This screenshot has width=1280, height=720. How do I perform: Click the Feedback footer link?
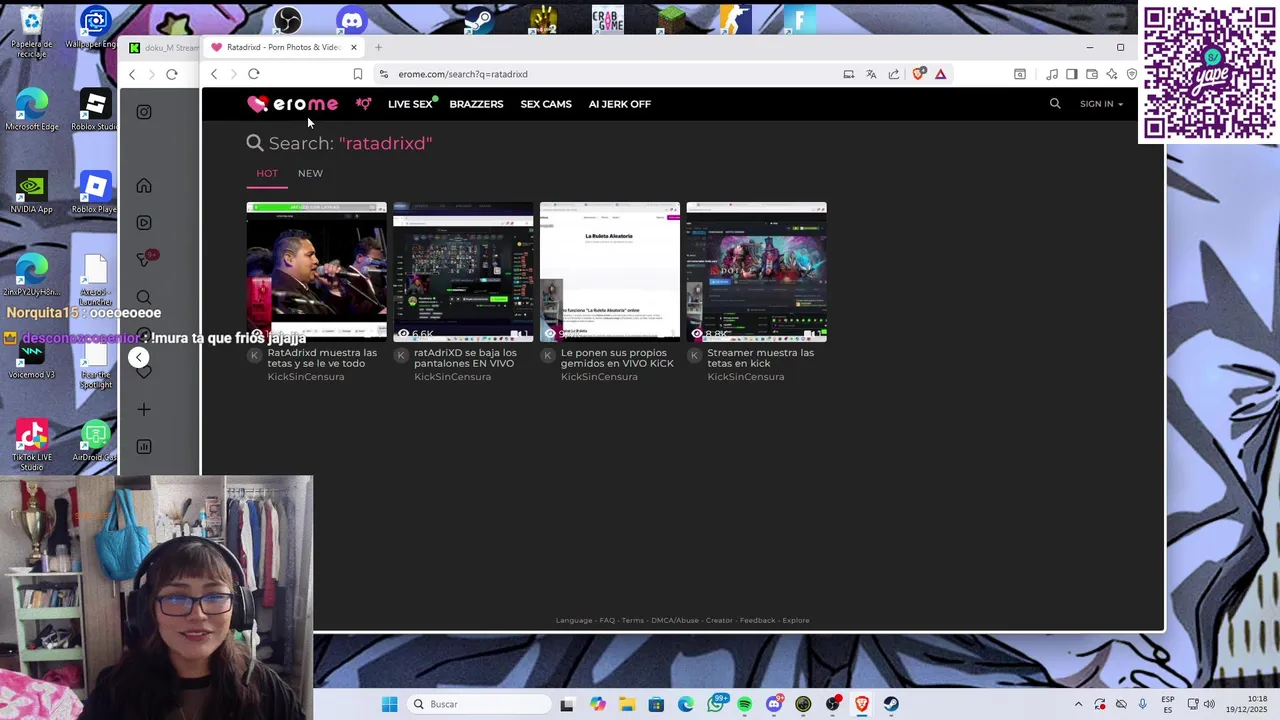point(757,620)
